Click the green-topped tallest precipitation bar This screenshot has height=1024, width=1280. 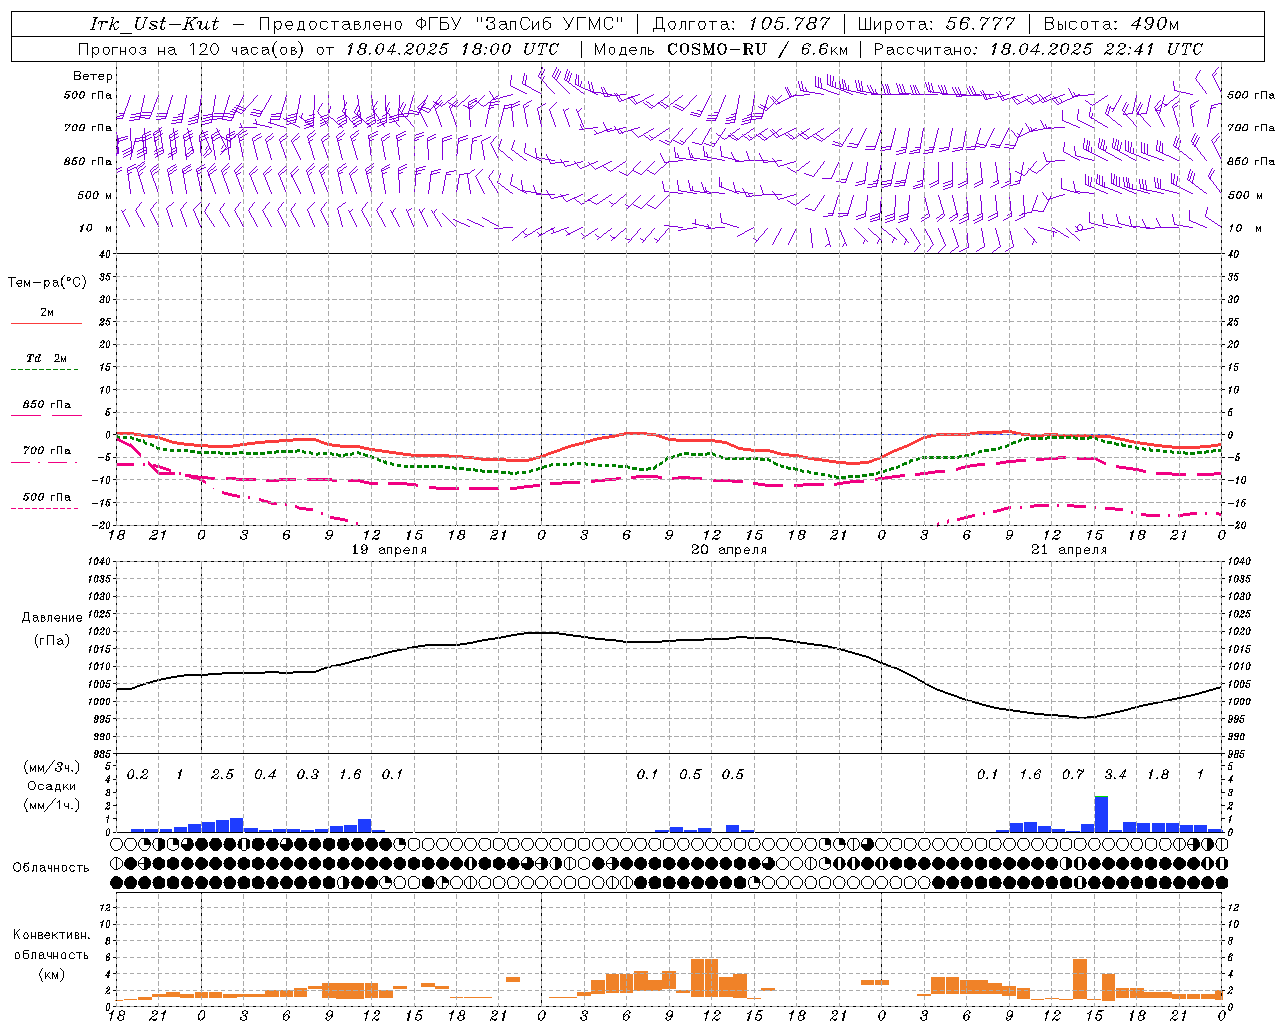[1101, 814]
